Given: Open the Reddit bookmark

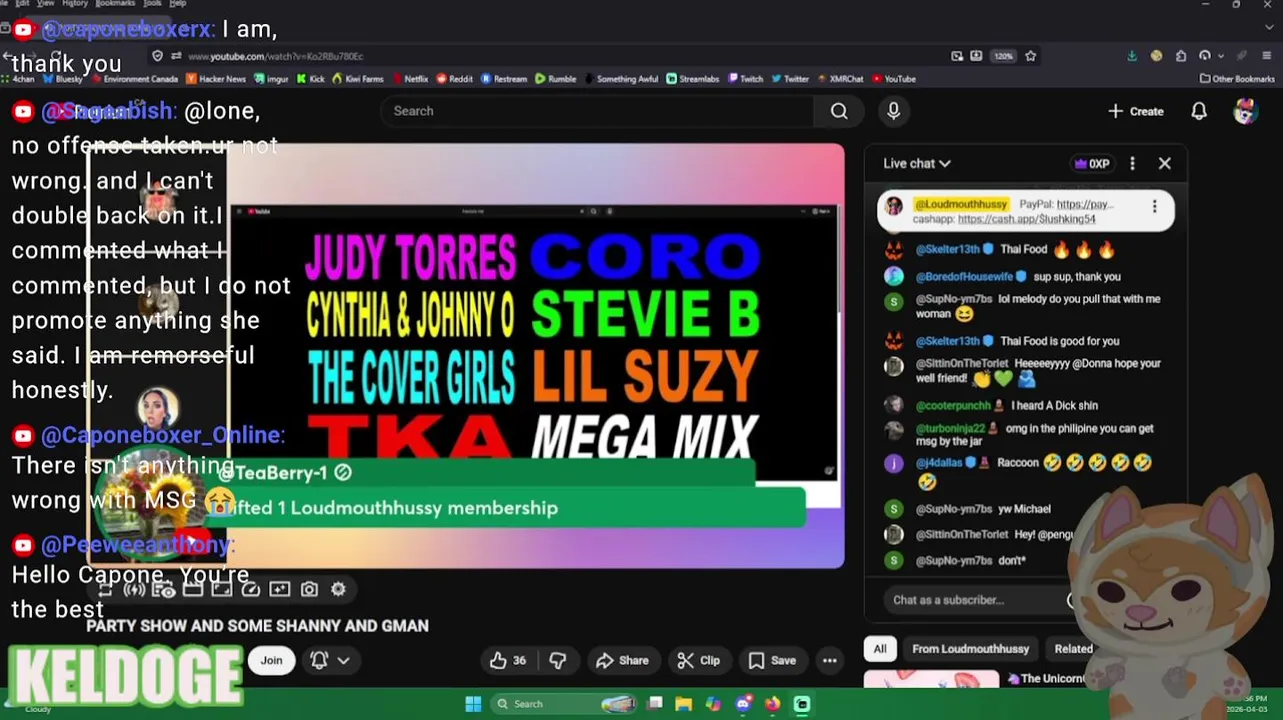Looking at the screenshot, I should [454, 79].
